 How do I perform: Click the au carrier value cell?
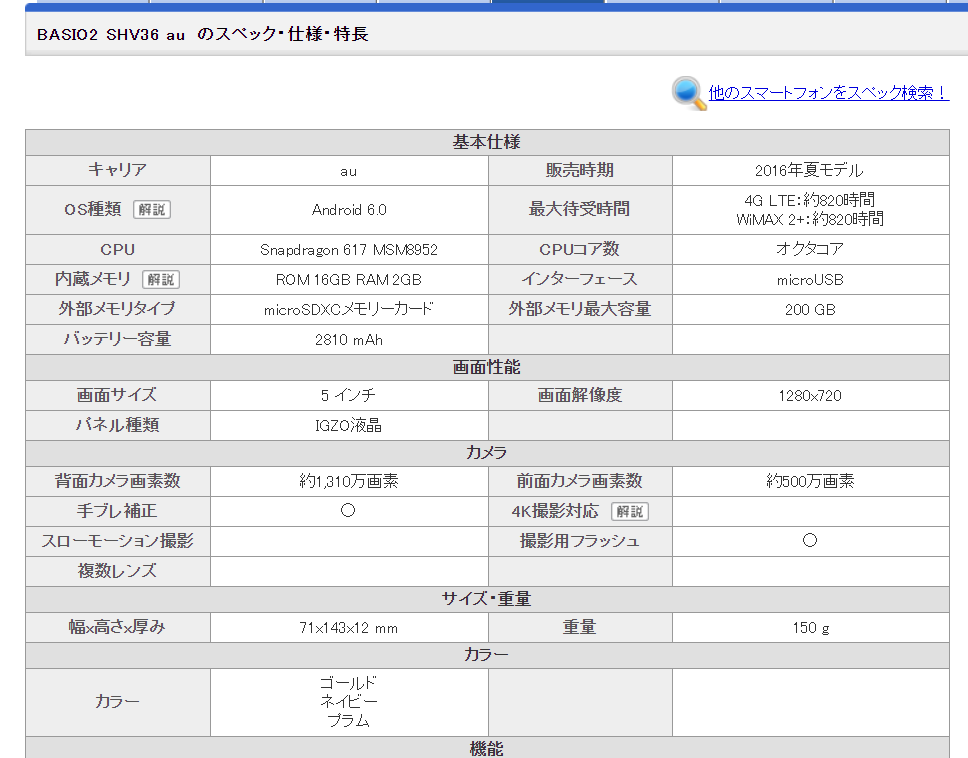coord(348,170)
